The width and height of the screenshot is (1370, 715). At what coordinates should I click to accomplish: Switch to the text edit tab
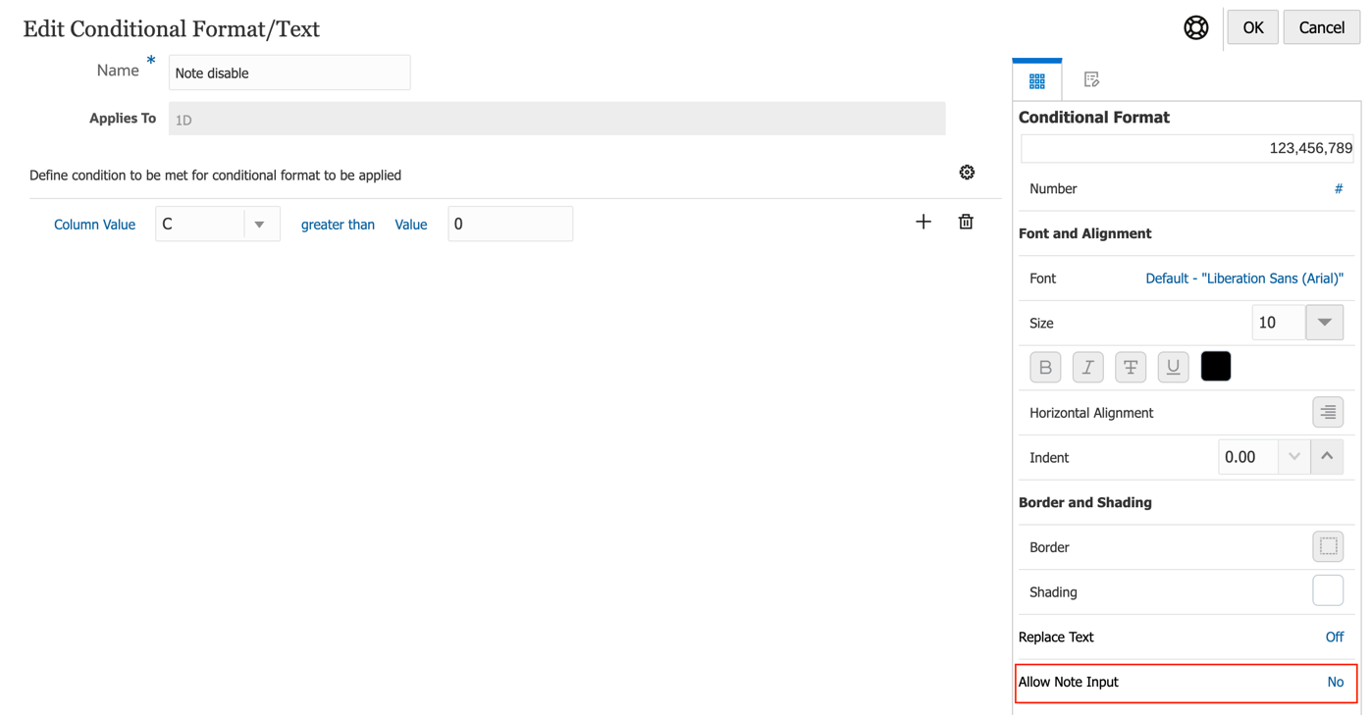1091,80
